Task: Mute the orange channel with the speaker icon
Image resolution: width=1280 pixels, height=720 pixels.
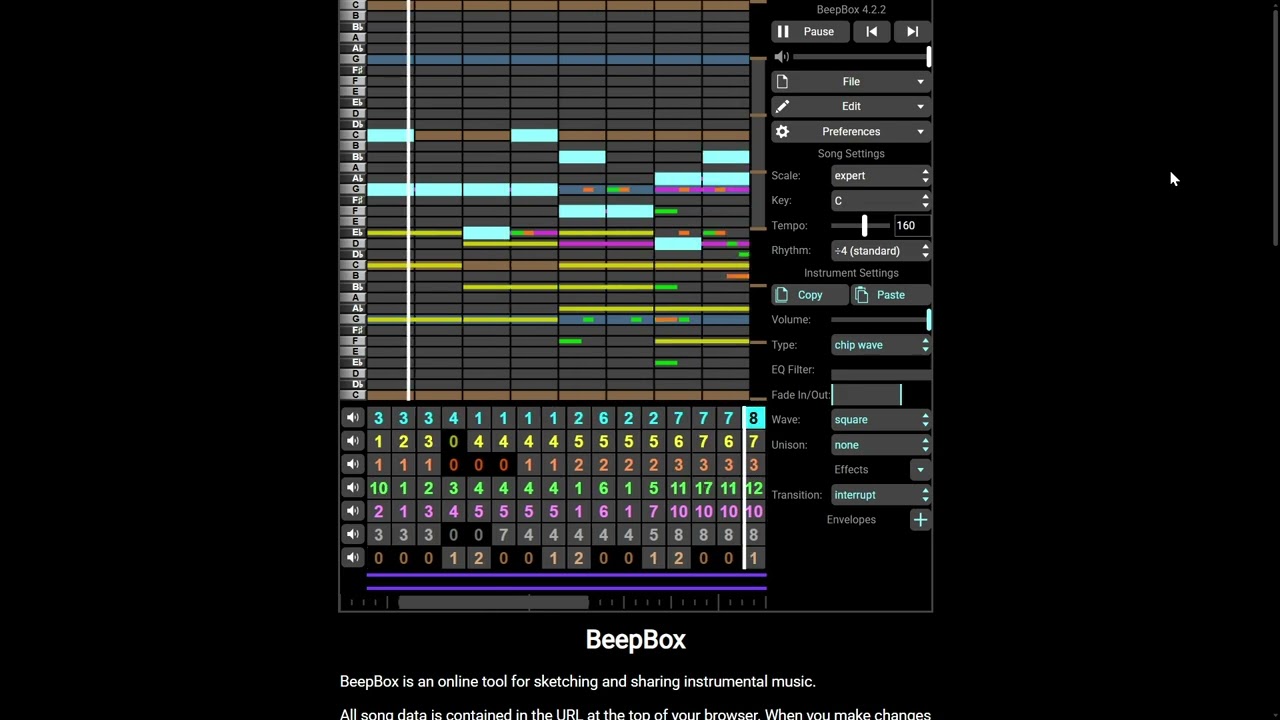Action: coord(352,465)
